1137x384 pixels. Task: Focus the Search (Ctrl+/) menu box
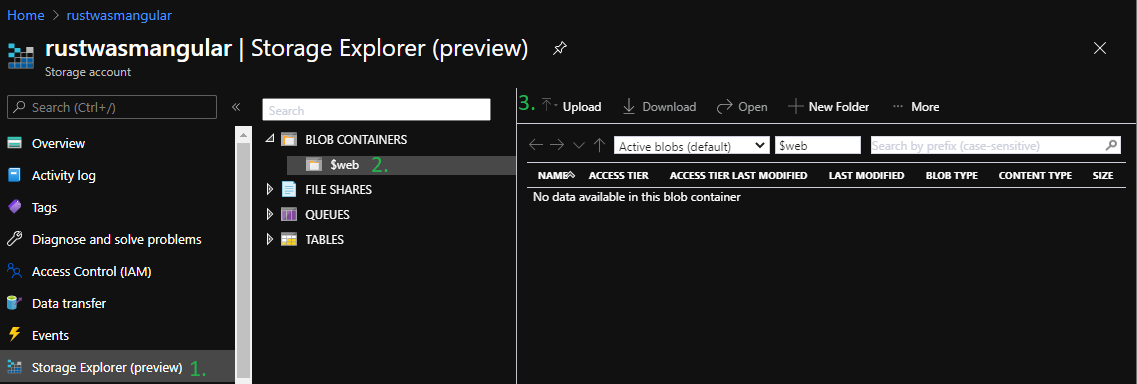click(x=112, y=107)
